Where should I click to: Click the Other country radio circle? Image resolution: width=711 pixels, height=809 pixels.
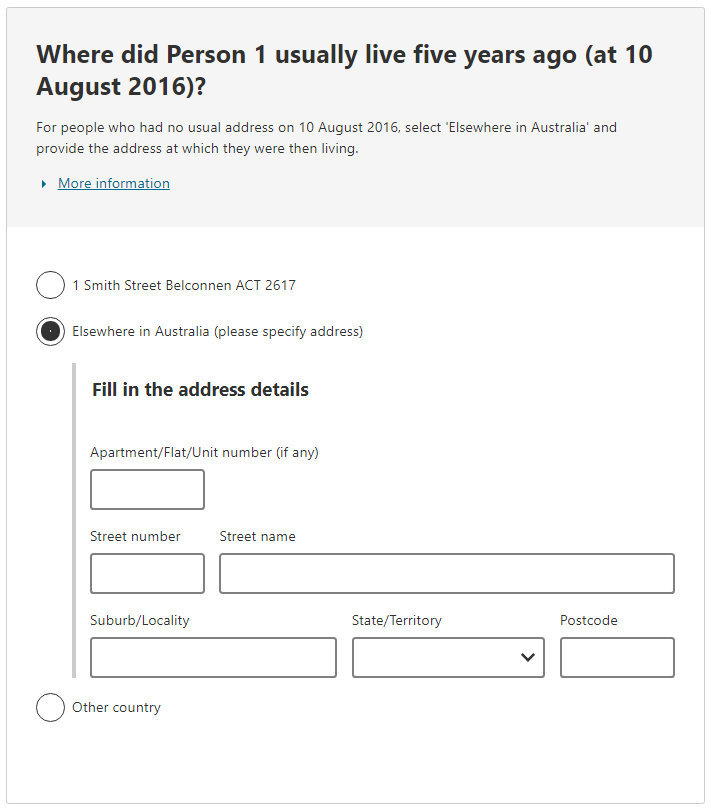pyautogui.click(x=50, y=707)
